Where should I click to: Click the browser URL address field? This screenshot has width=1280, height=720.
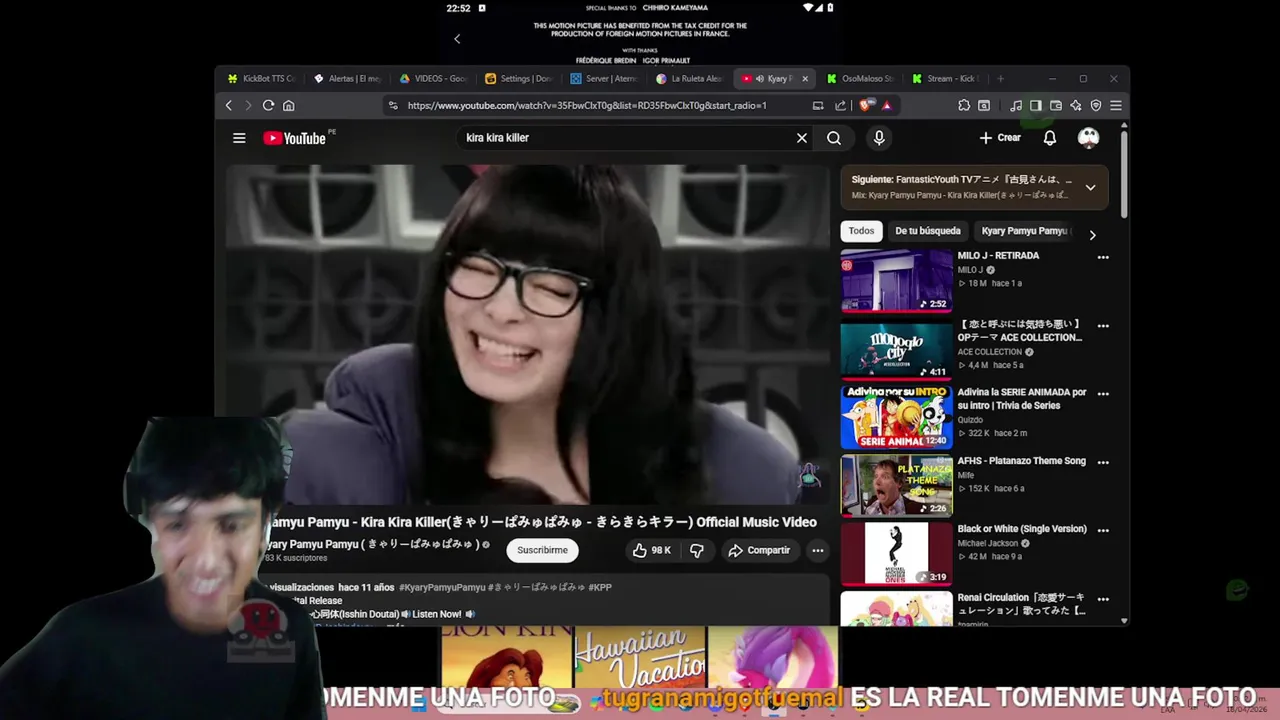[600, 105]
